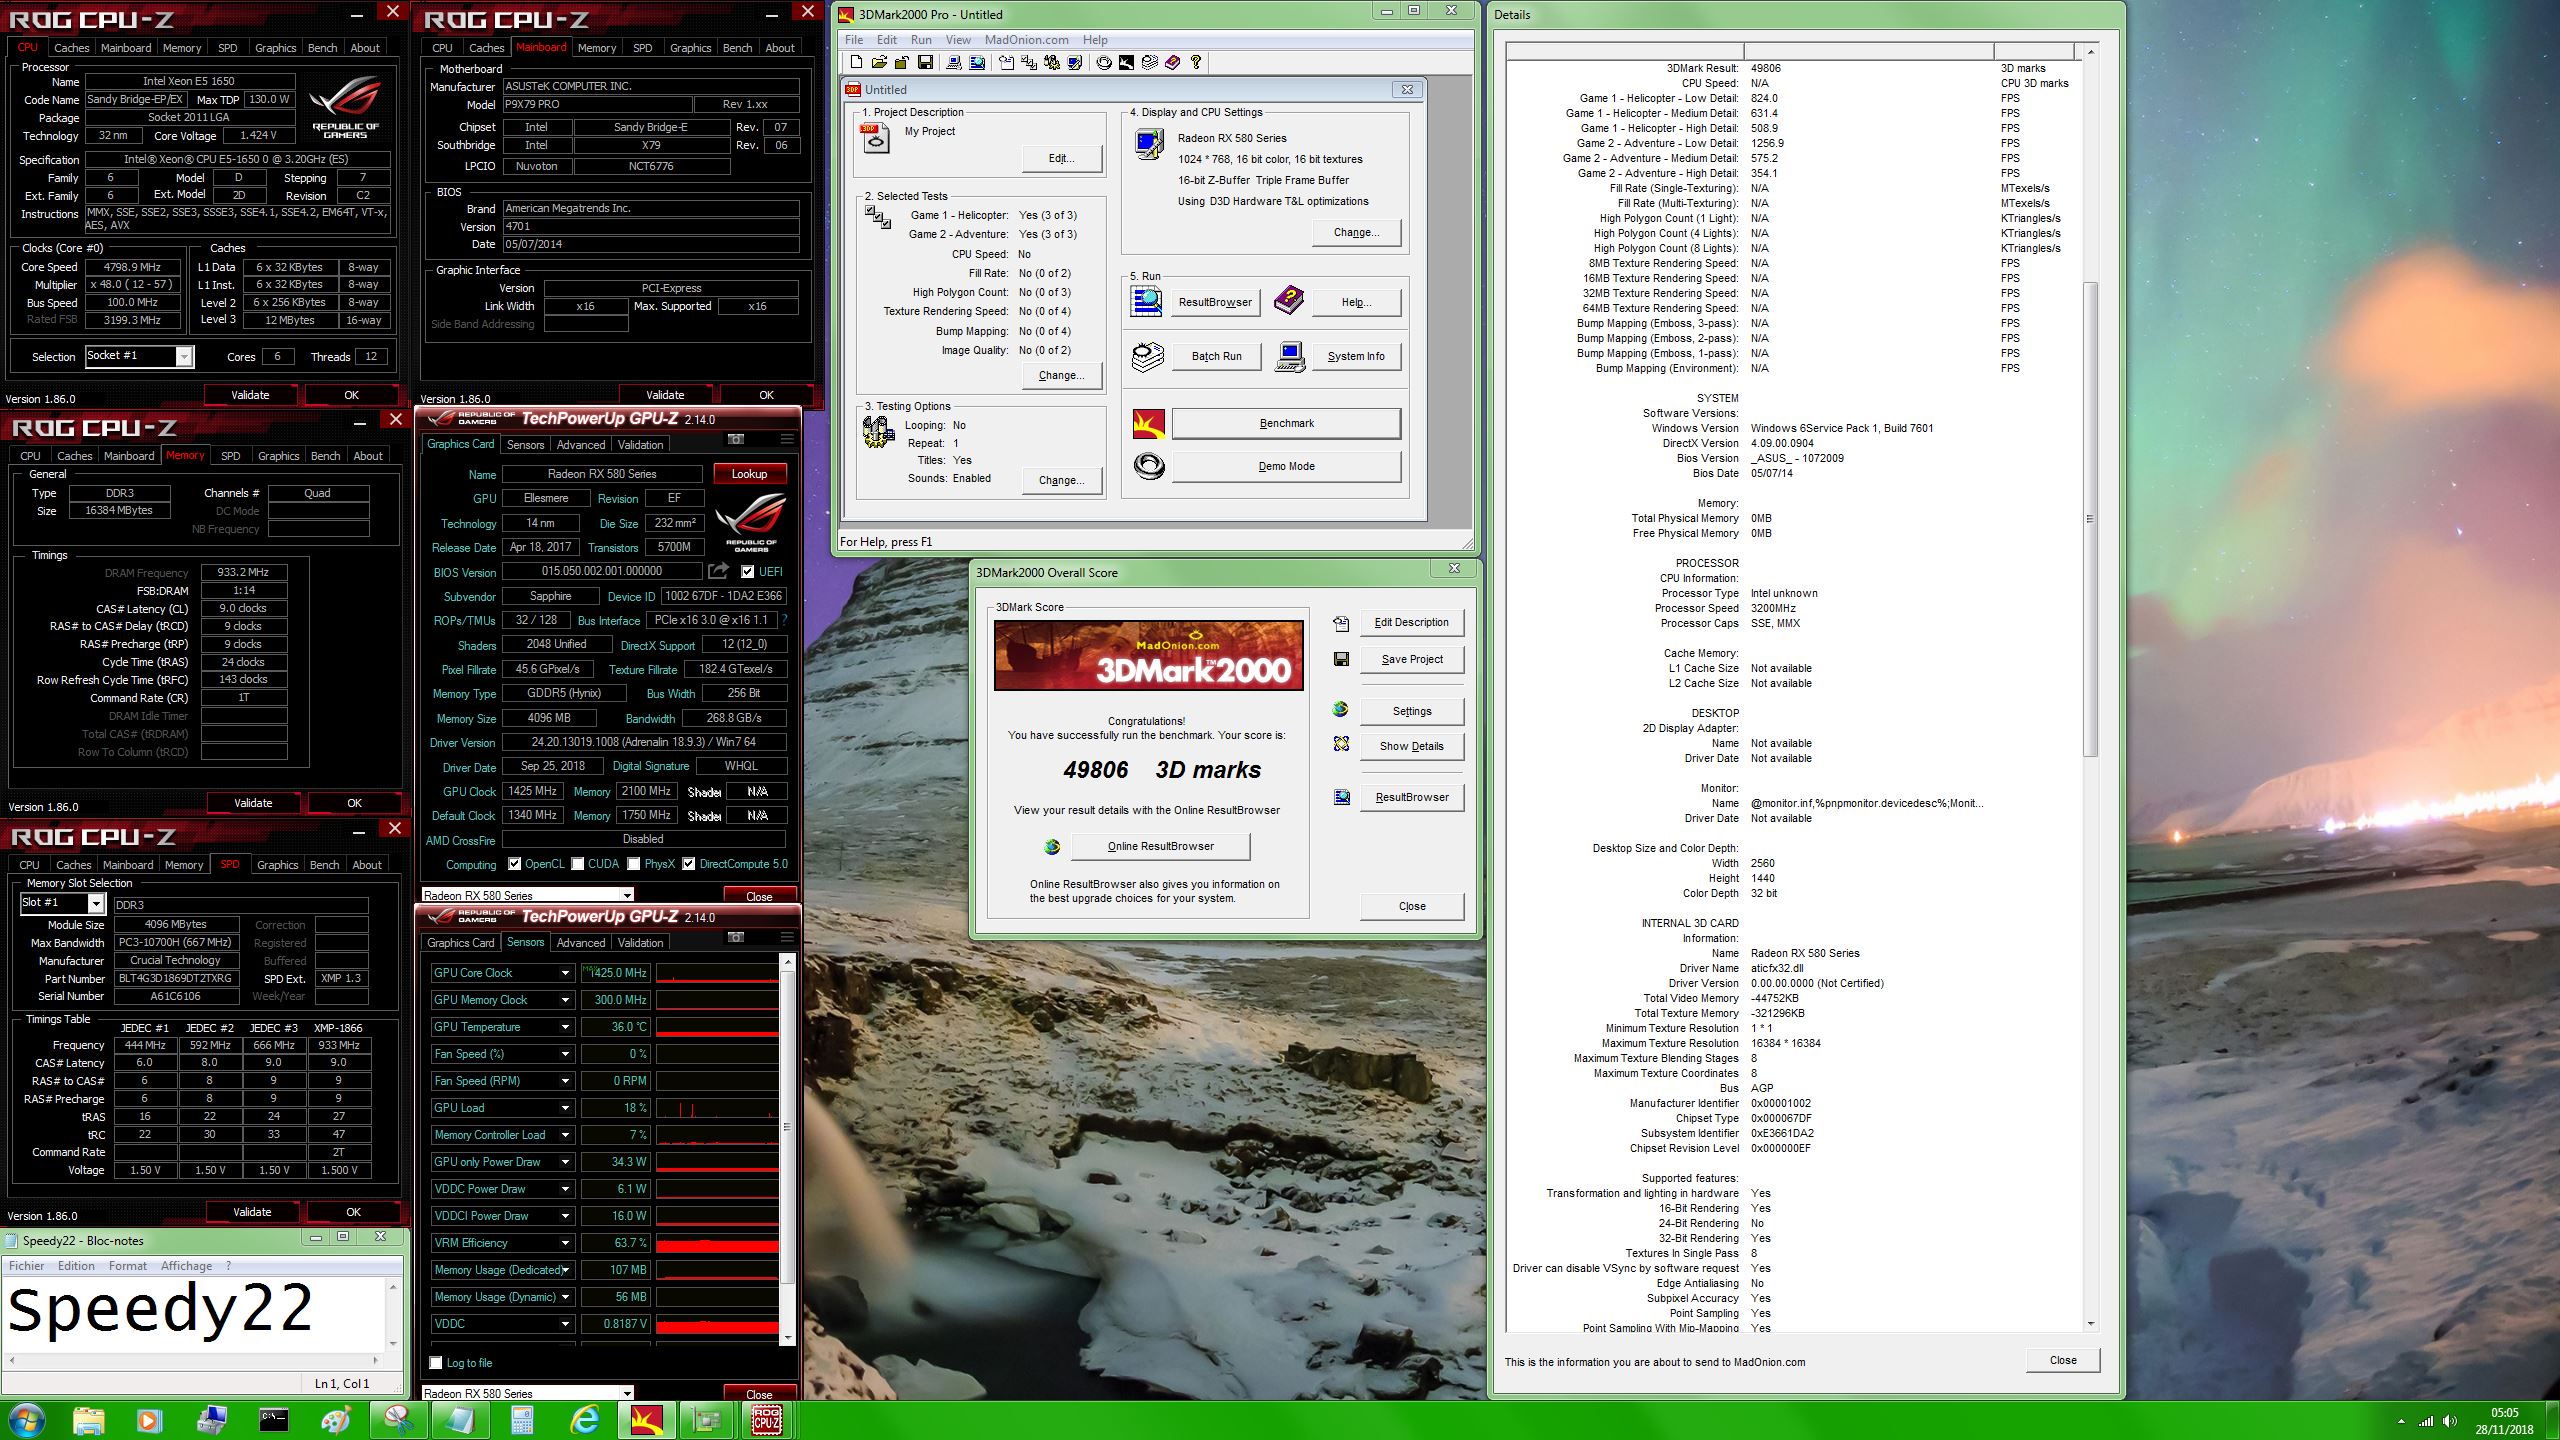Click bus interface question mark in GPU-Z
The image size is (2560, 1440).
pos(785,620)
